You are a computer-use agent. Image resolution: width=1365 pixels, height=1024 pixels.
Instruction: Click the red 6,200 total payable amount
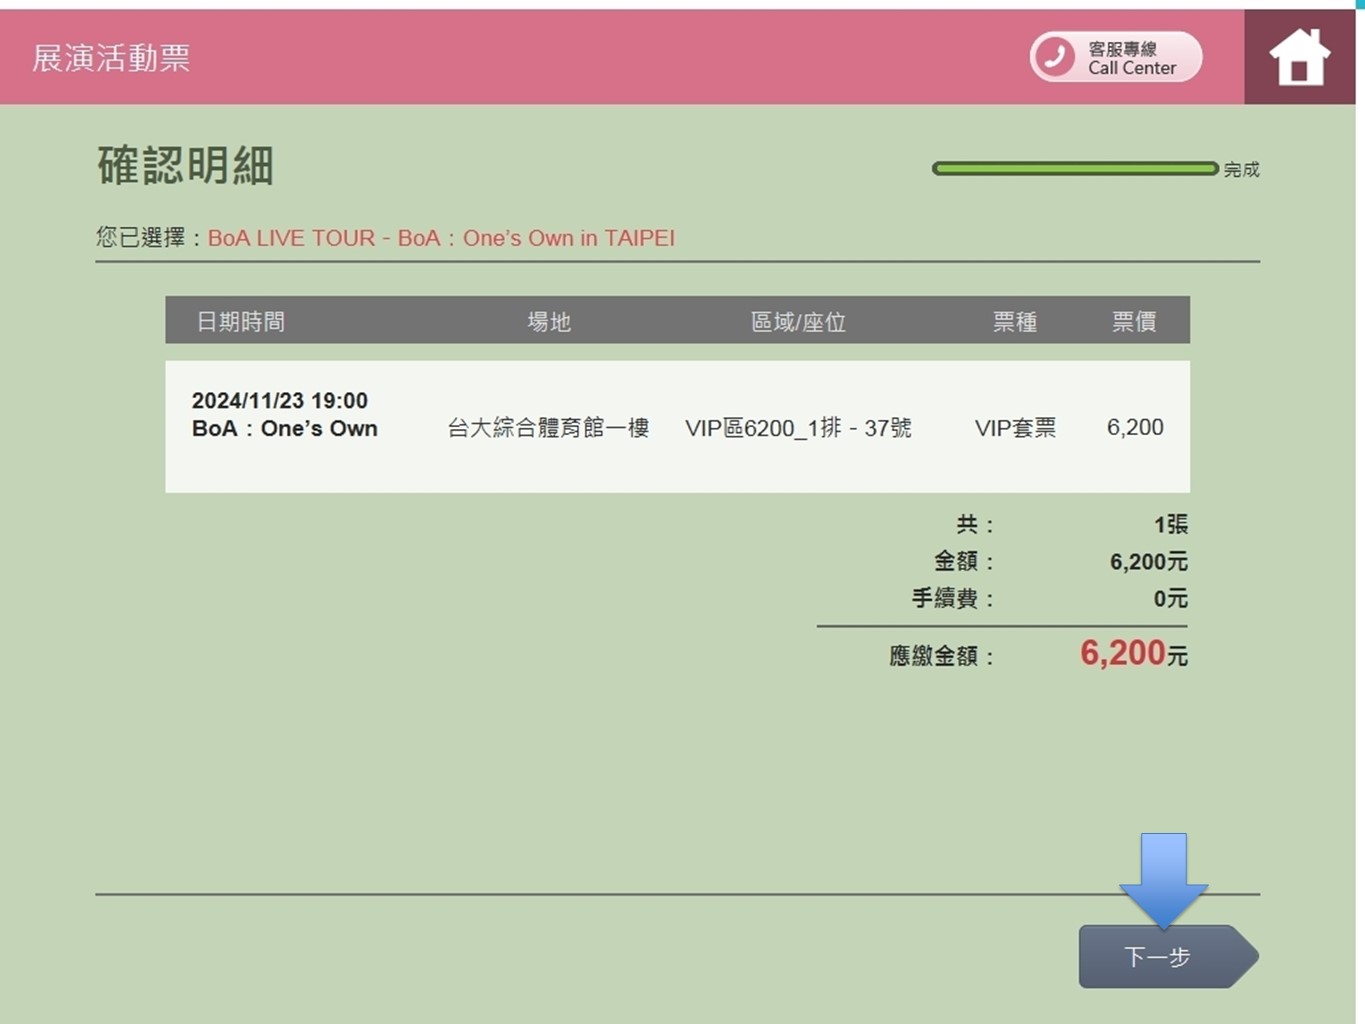click(1123, 653)
